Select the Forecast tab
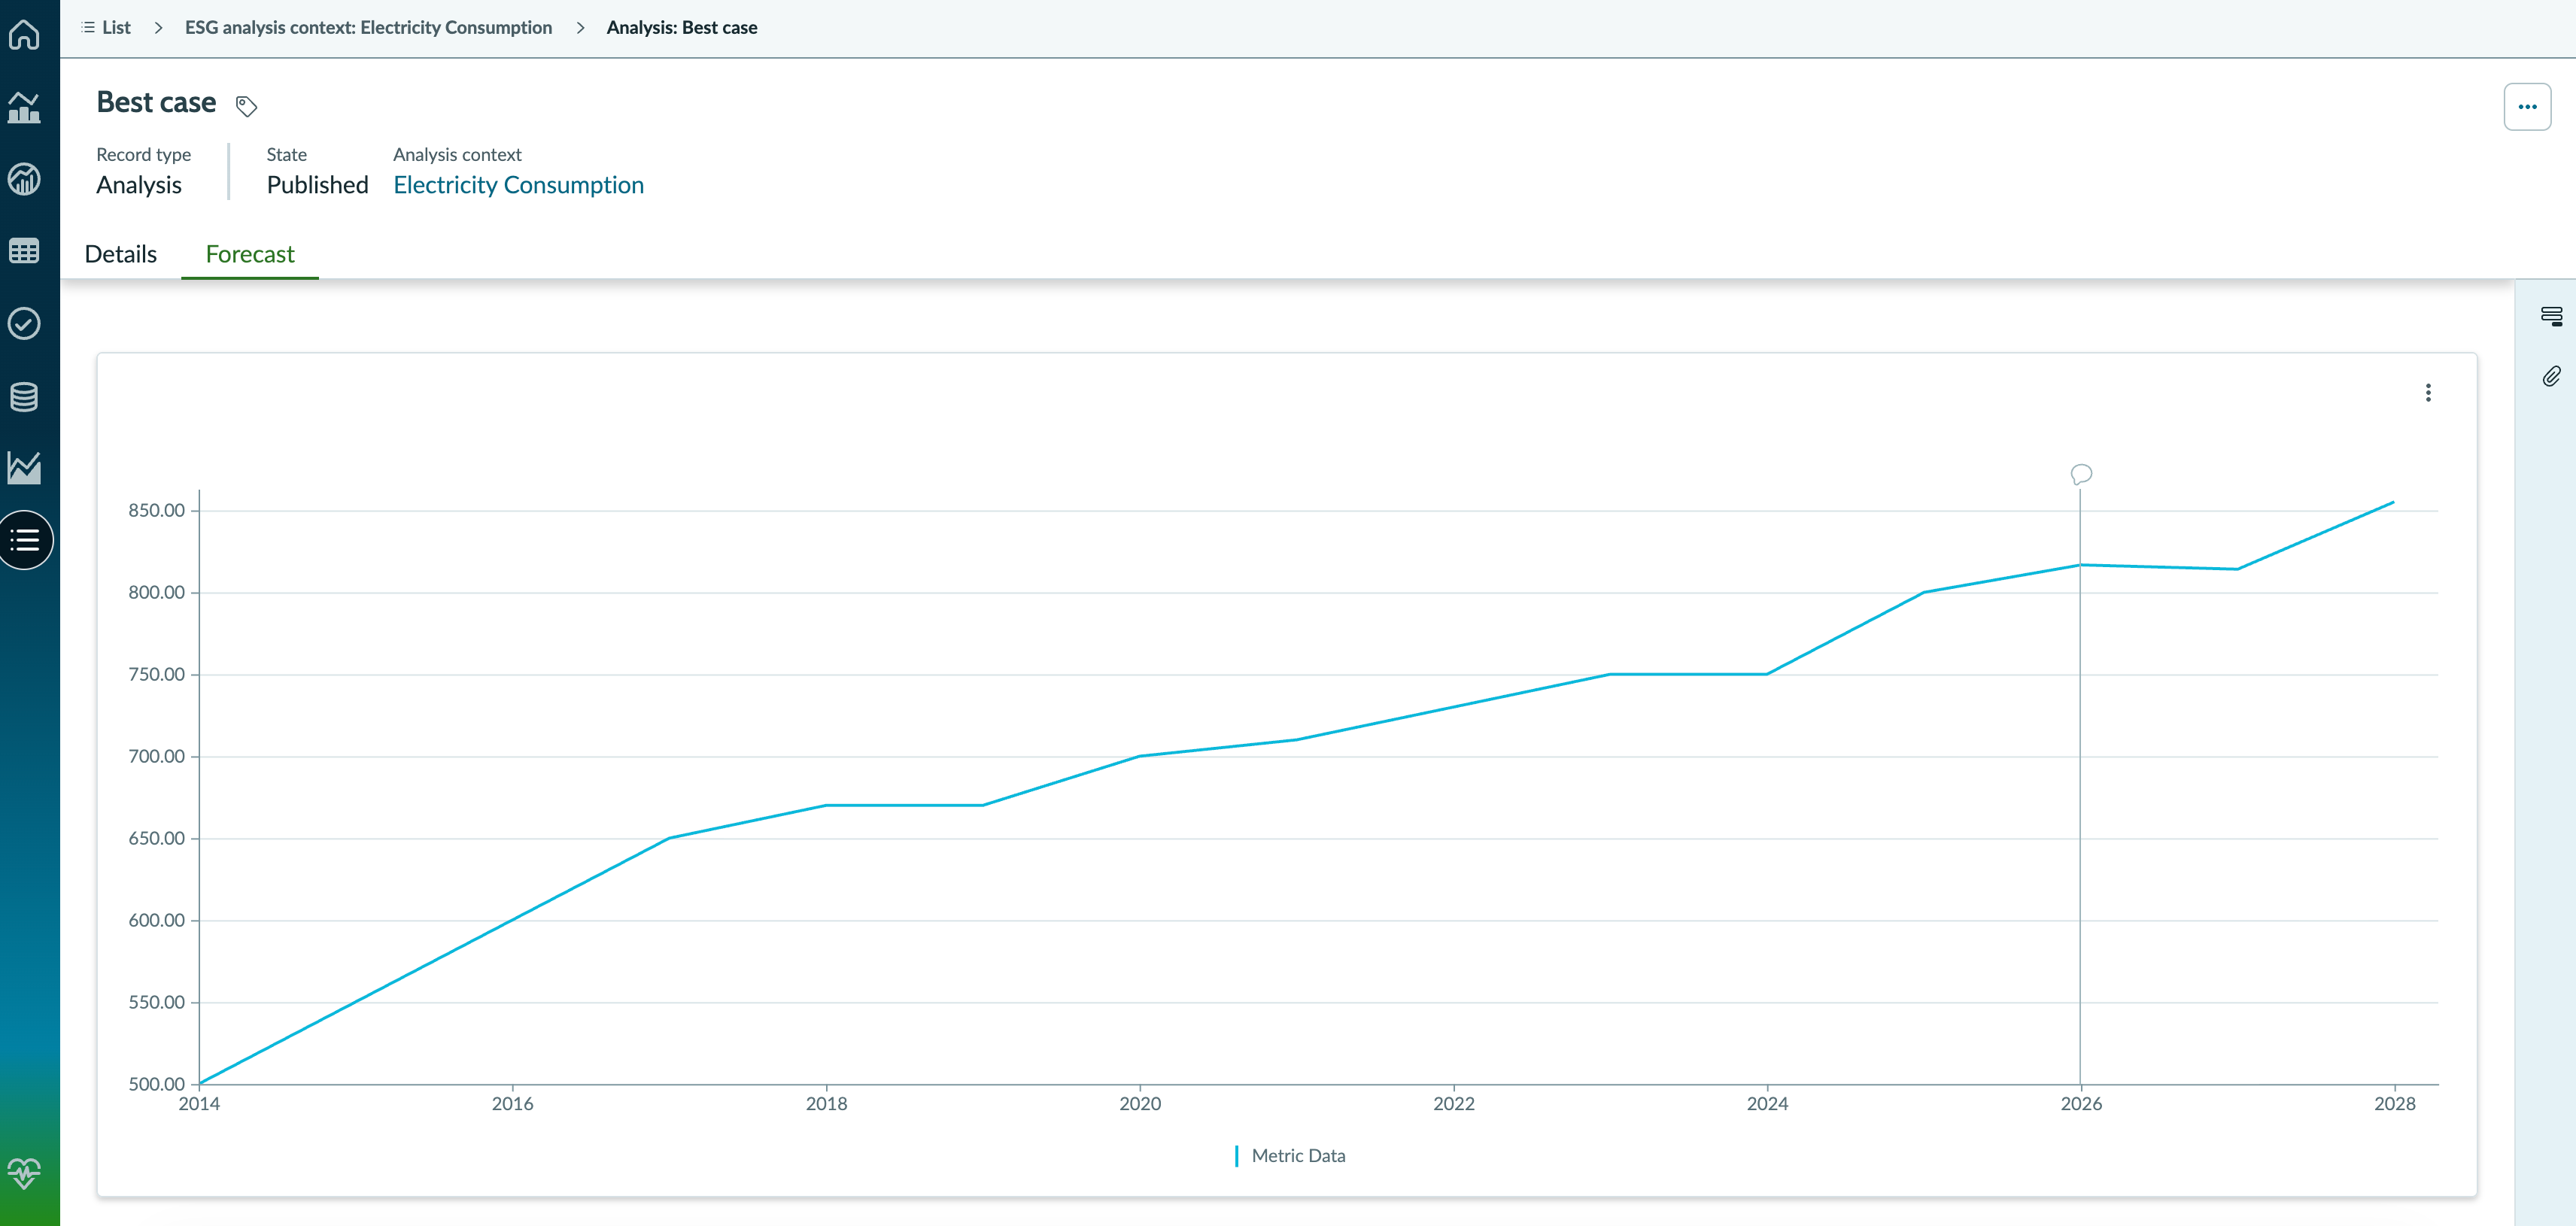2576x1226 pixels. coord(250,254)
